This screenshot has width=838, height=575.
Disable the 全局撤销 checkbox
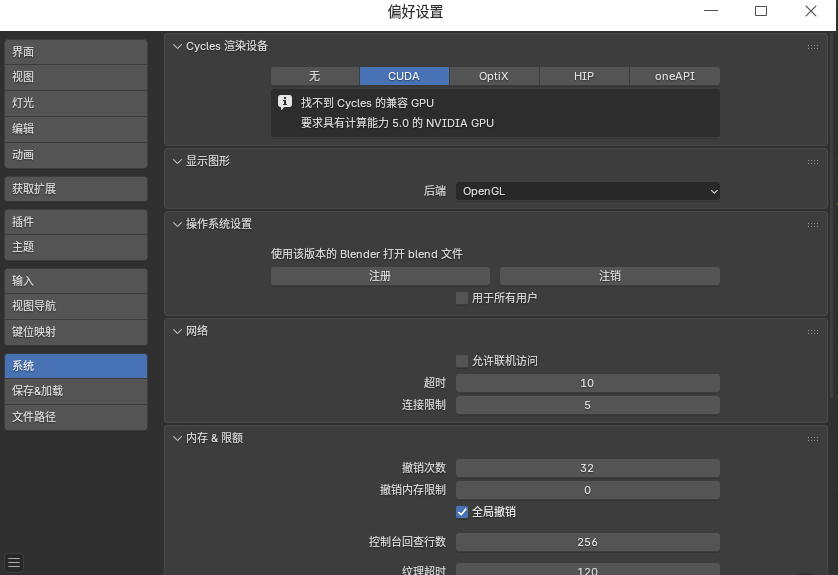462,512
